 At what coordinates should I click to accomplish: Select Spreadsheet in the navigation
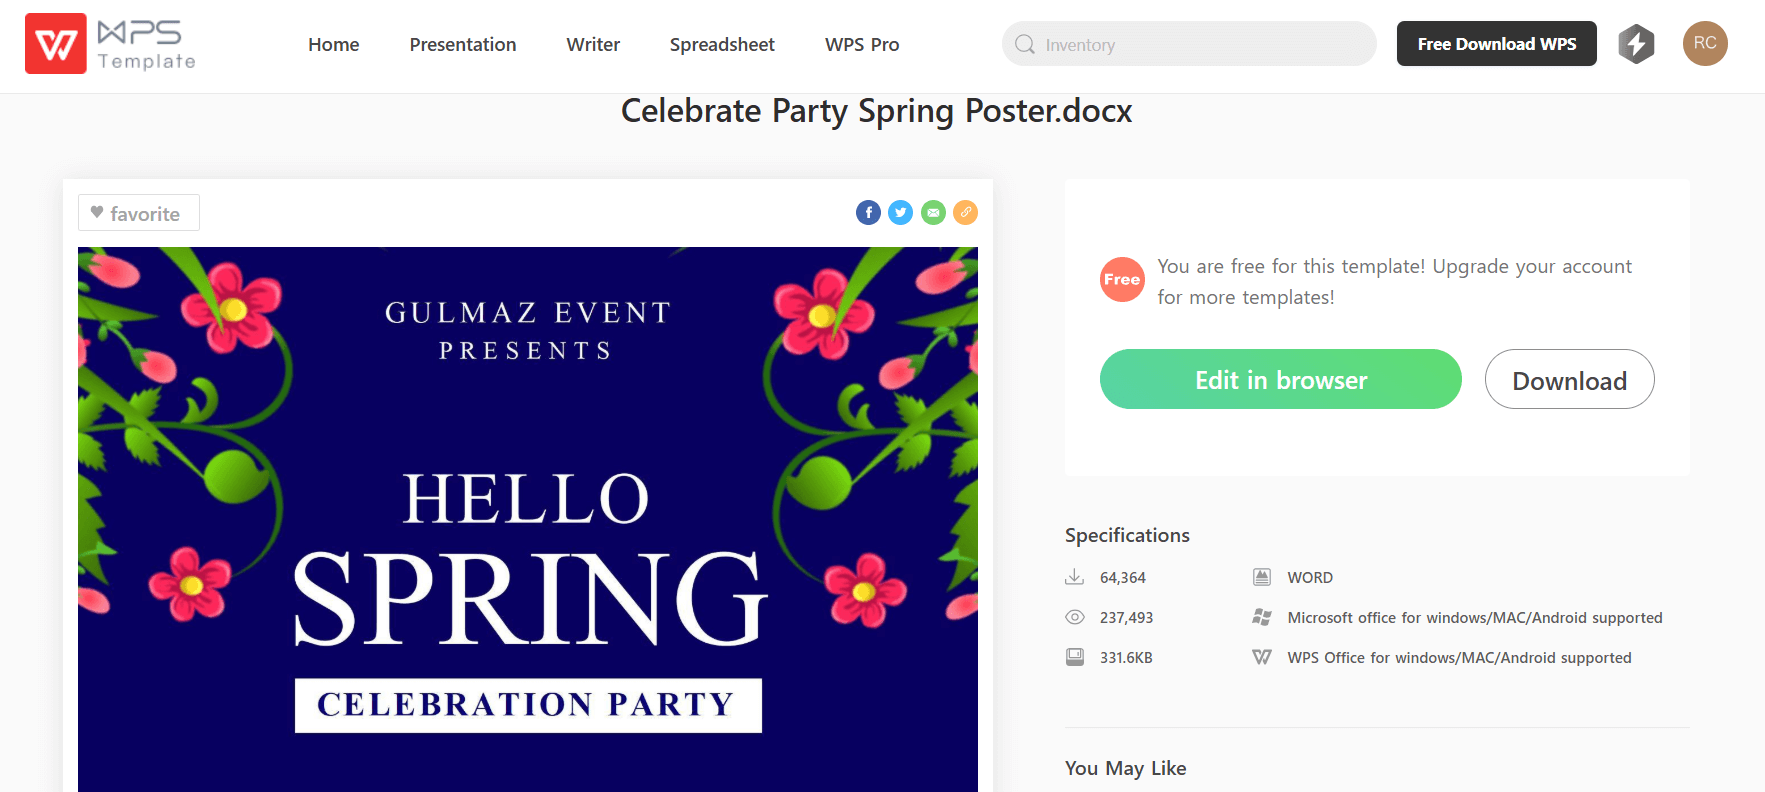tap(722, 45)
